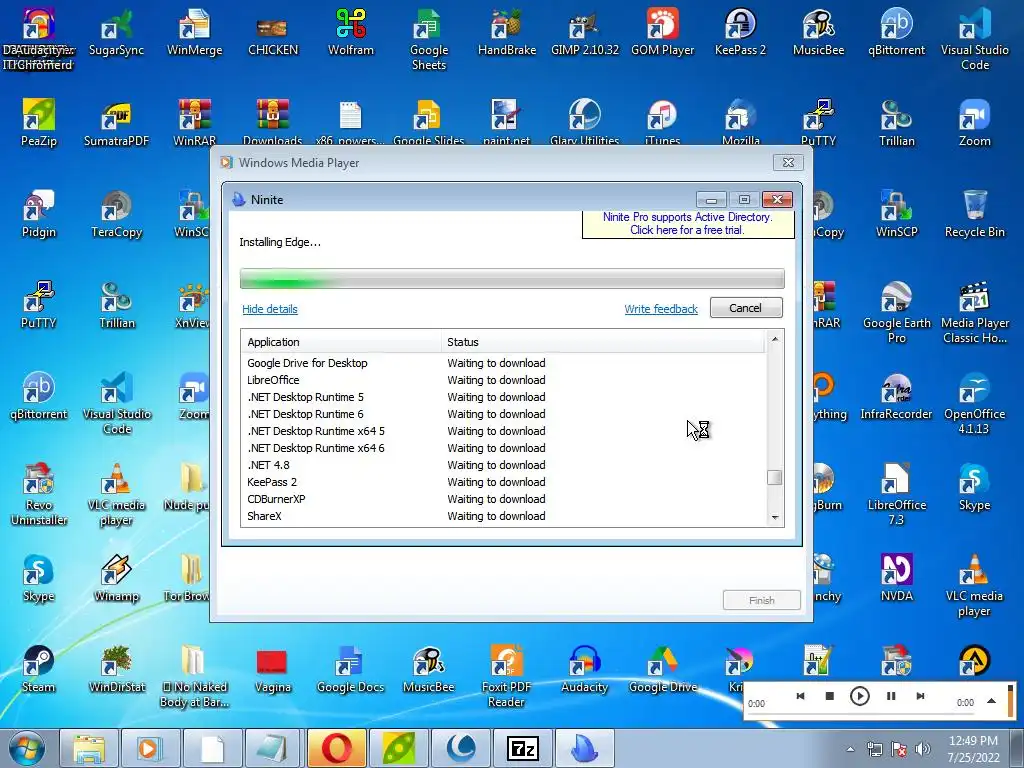Viewport: 1024px width, 768px height.
Task: Open the Steam desktop shortcut
Action: click(39, 669)
